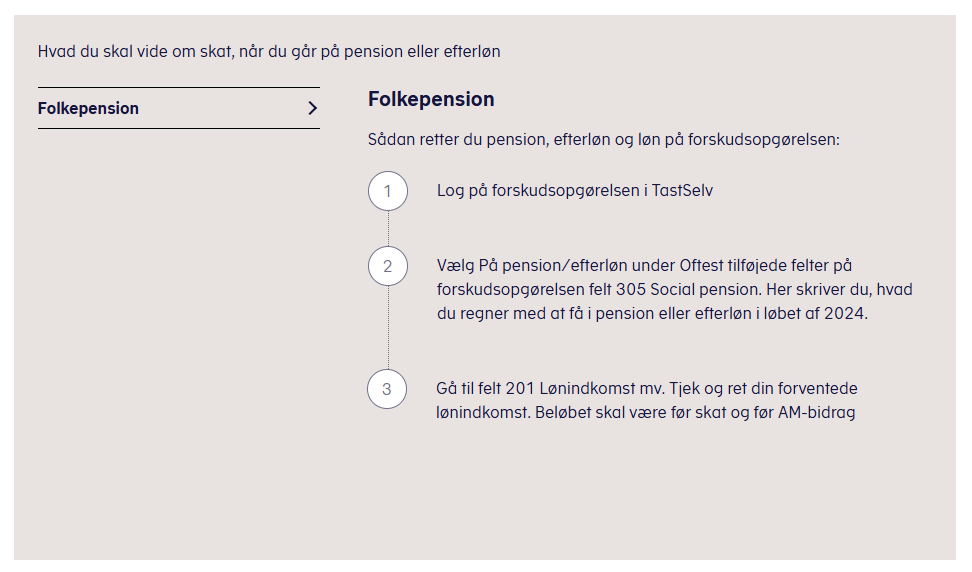
Task: Click dotted connector between steps 1 and 2
Action: [x=388, y=228]
